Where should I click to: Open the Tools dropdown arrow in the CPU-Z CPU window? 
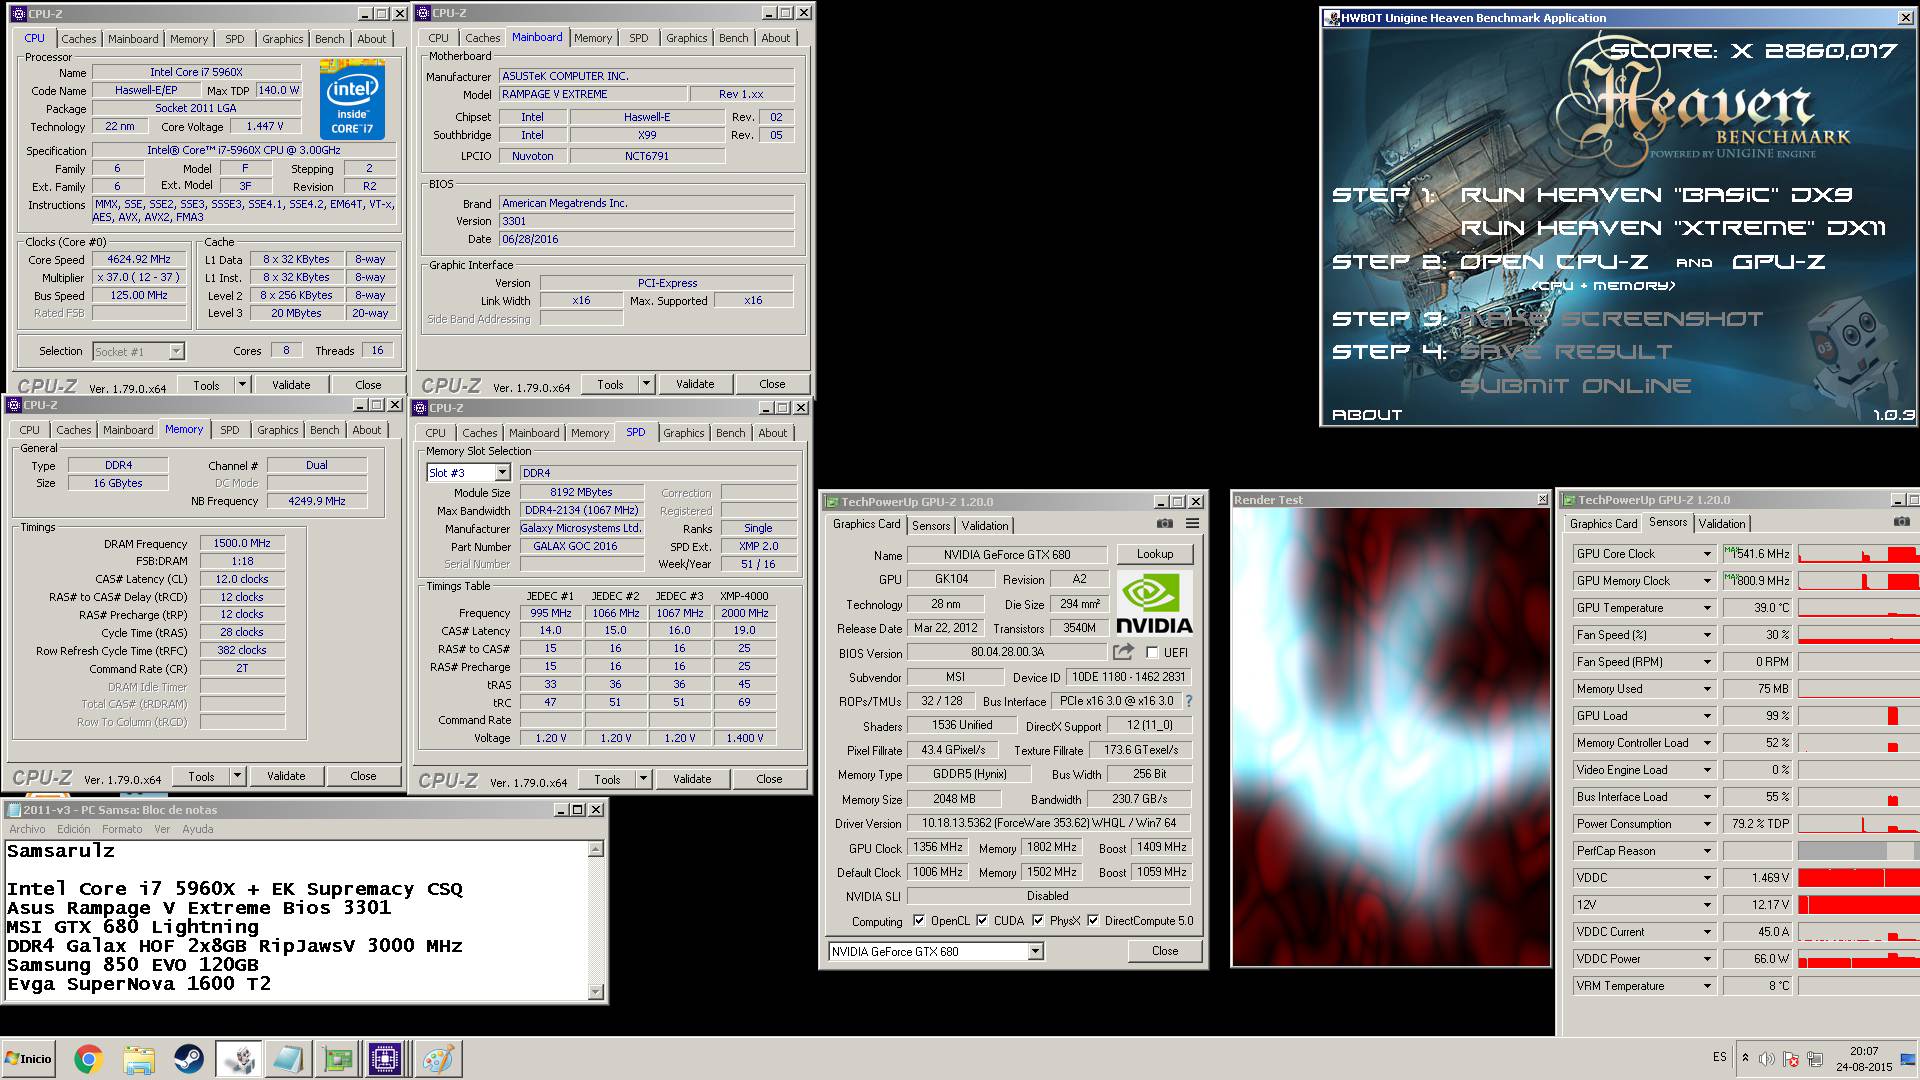coord(241,385)
